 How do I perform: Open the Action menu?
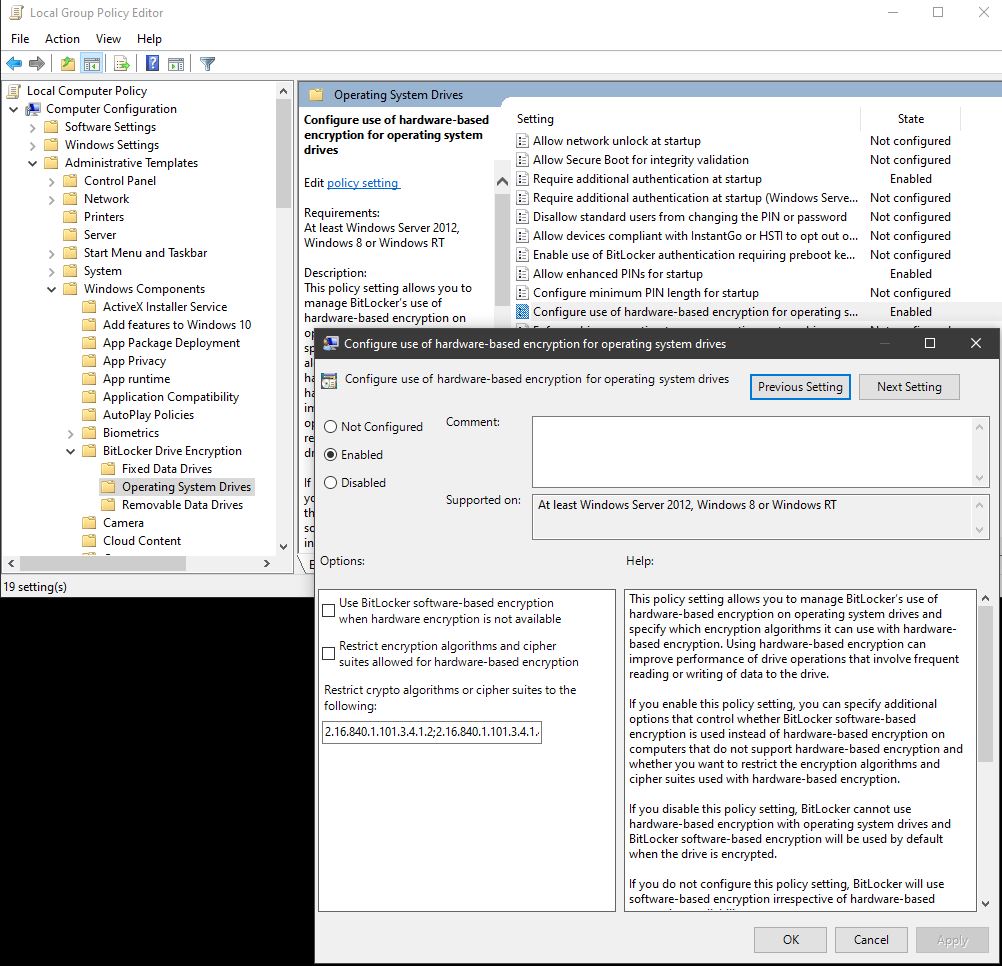[62, 39]
